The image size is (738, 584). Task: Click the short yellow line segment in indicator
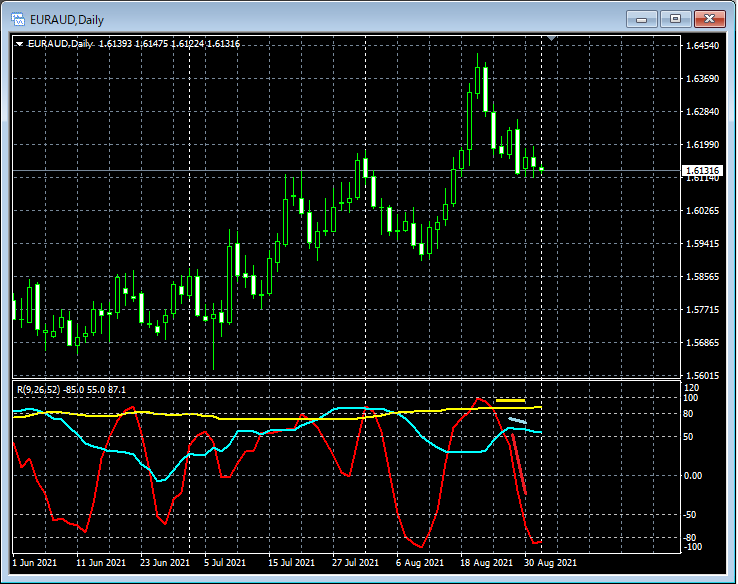pos(510,401)
